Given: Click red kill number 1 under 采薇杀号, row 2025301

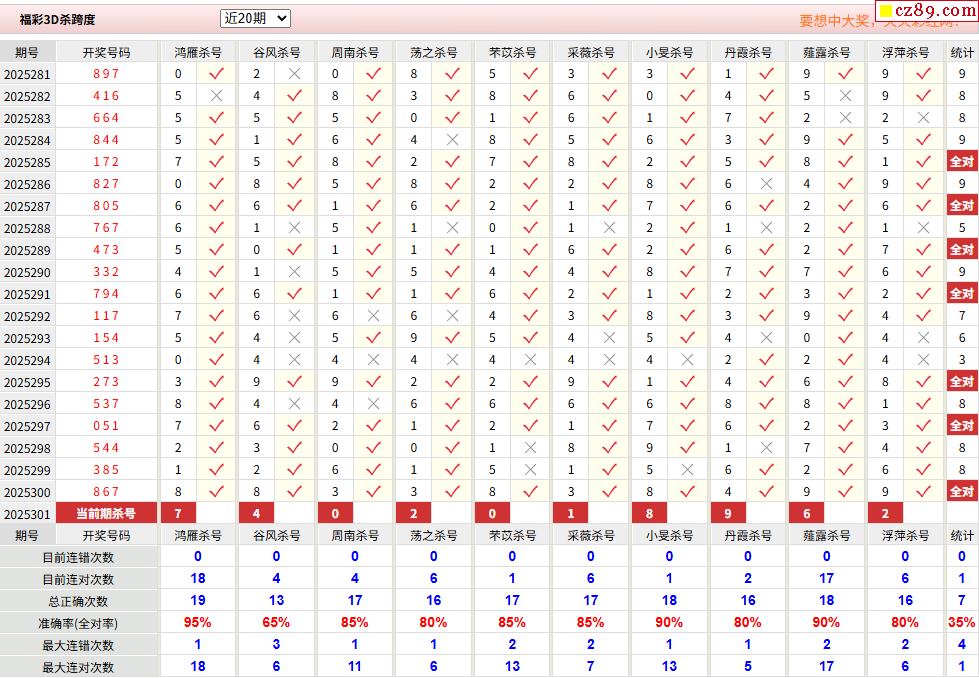Looking at the screenshot, I should [571, 513].
